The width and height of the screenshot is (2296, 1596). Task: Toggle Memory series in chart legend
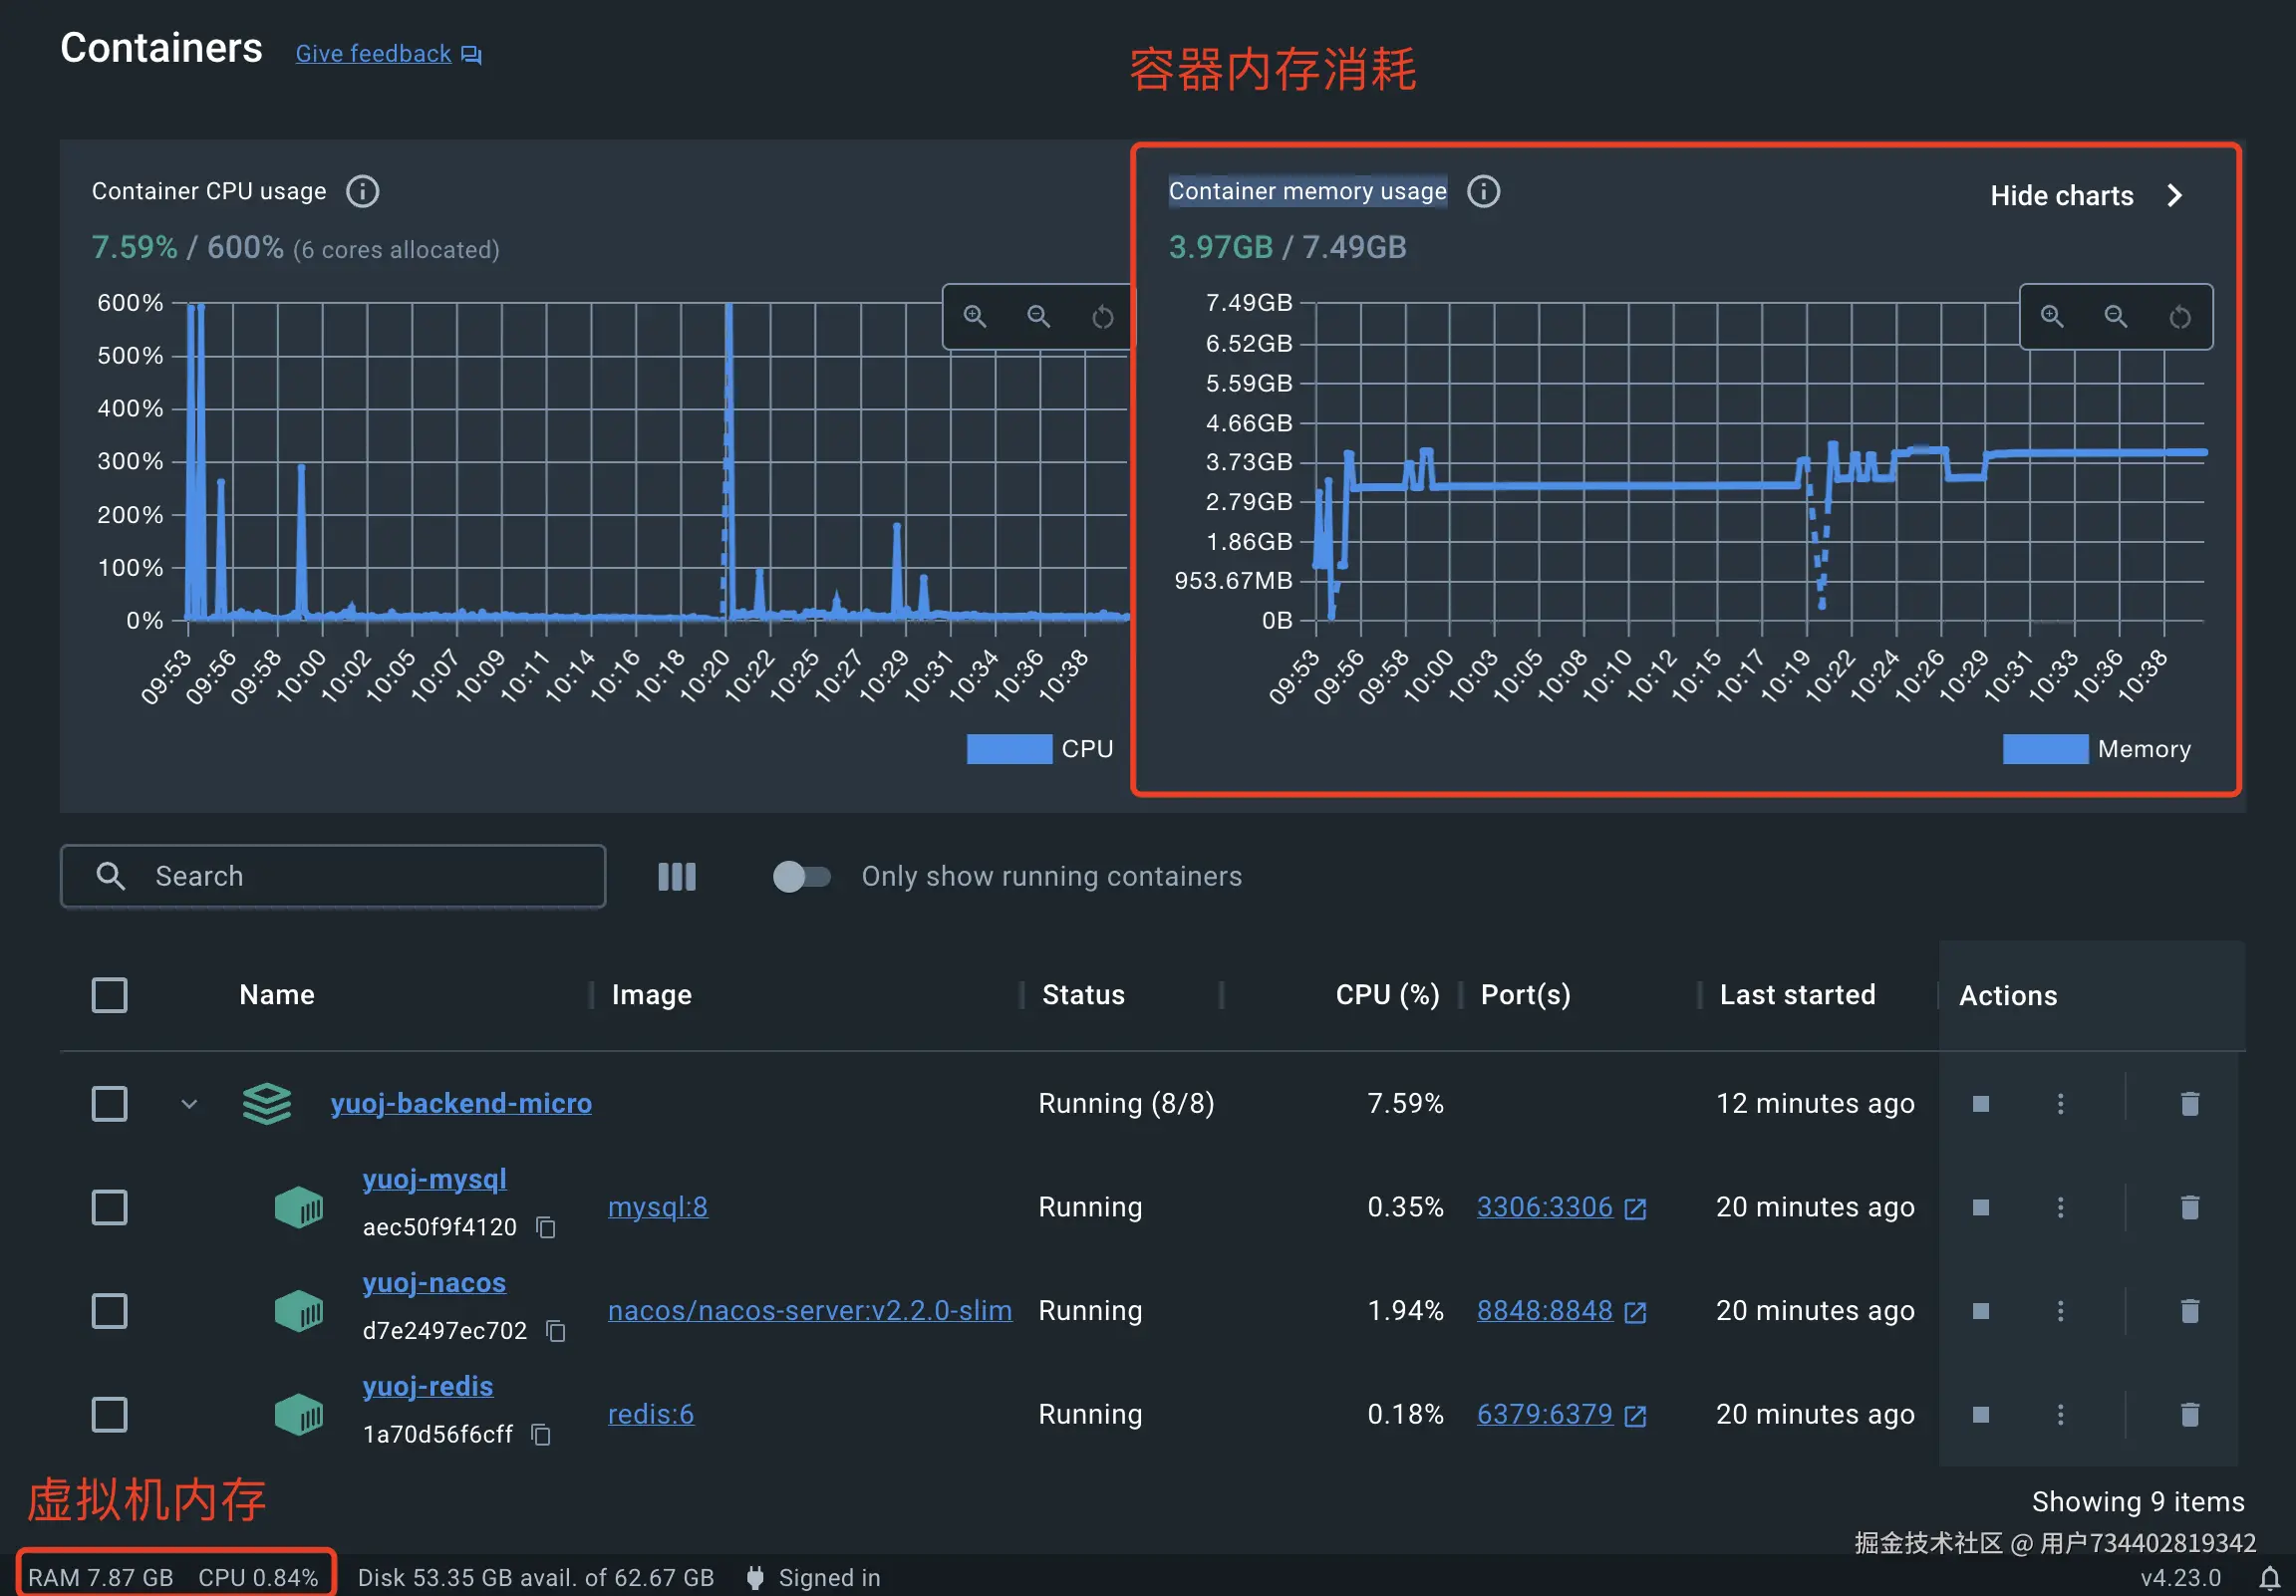click(x=2097, y=749)
